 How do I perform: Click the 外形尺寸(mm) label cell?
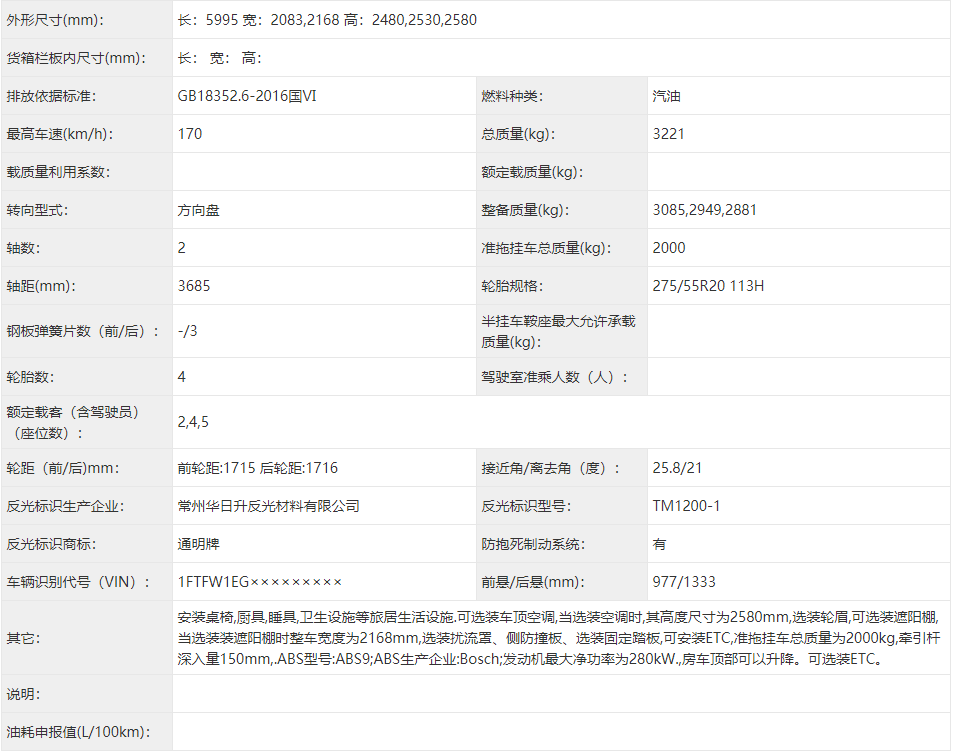coord(54,20)
